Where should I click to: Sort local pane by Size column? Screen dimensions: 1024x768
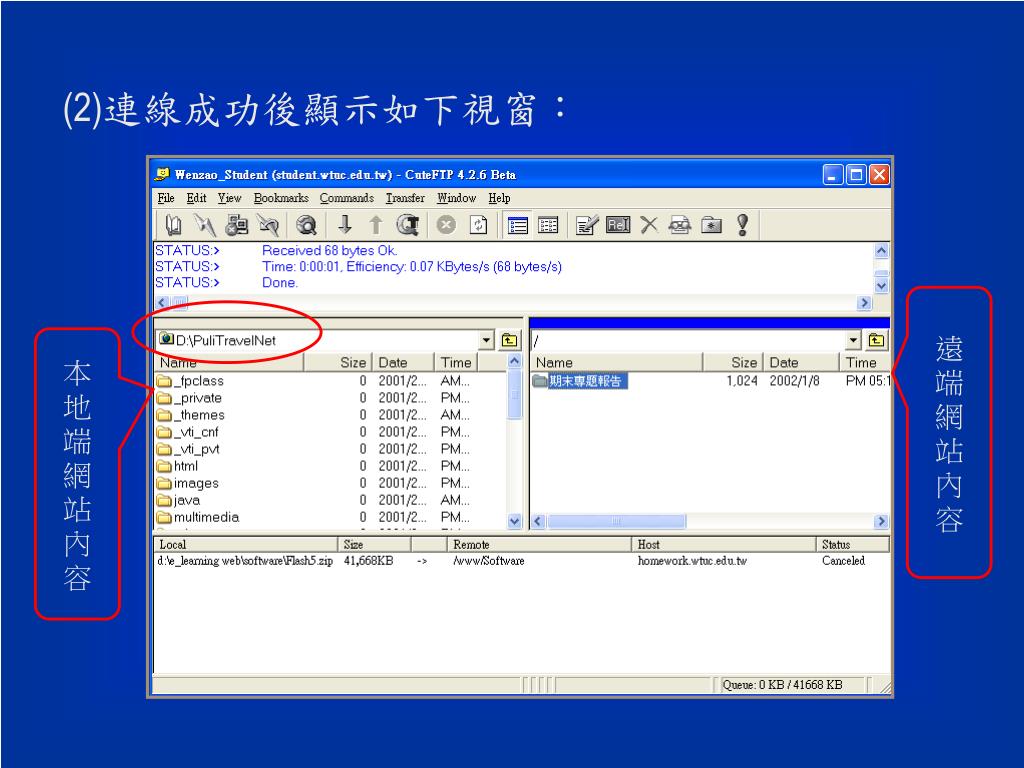pos(338,362)
